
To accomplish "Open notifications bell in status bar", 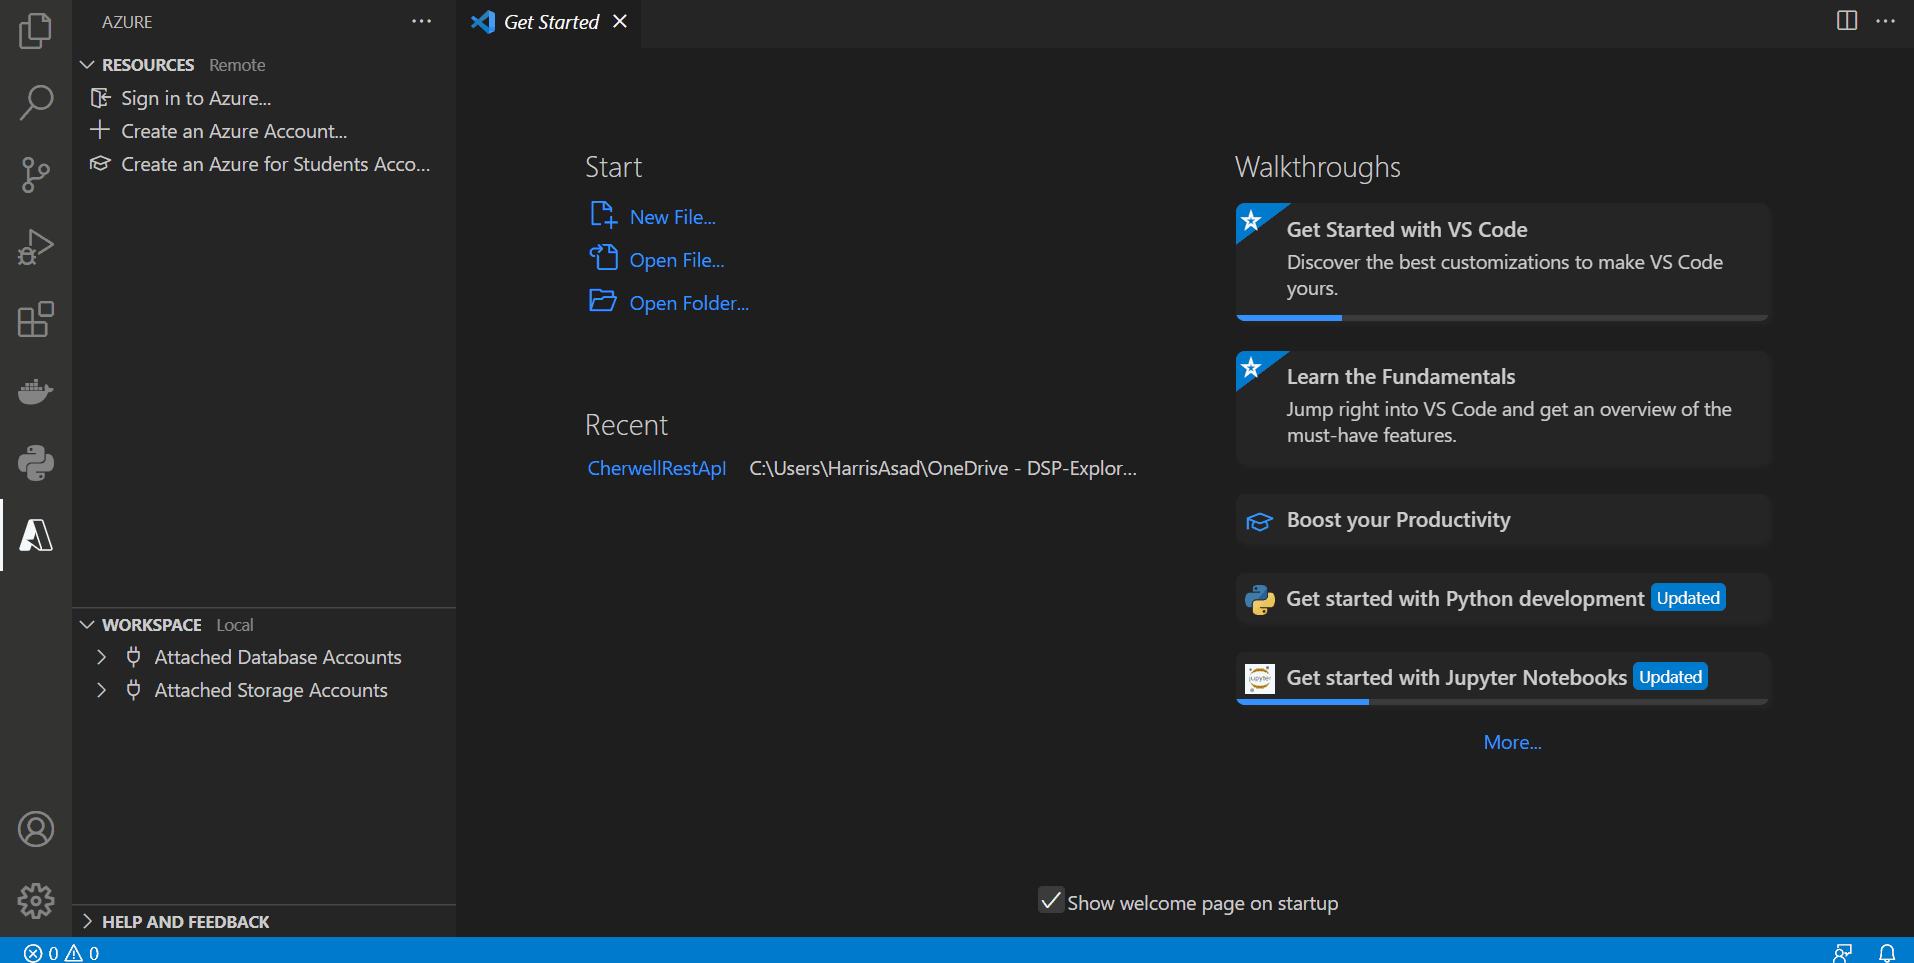I will pos(1887,953).
